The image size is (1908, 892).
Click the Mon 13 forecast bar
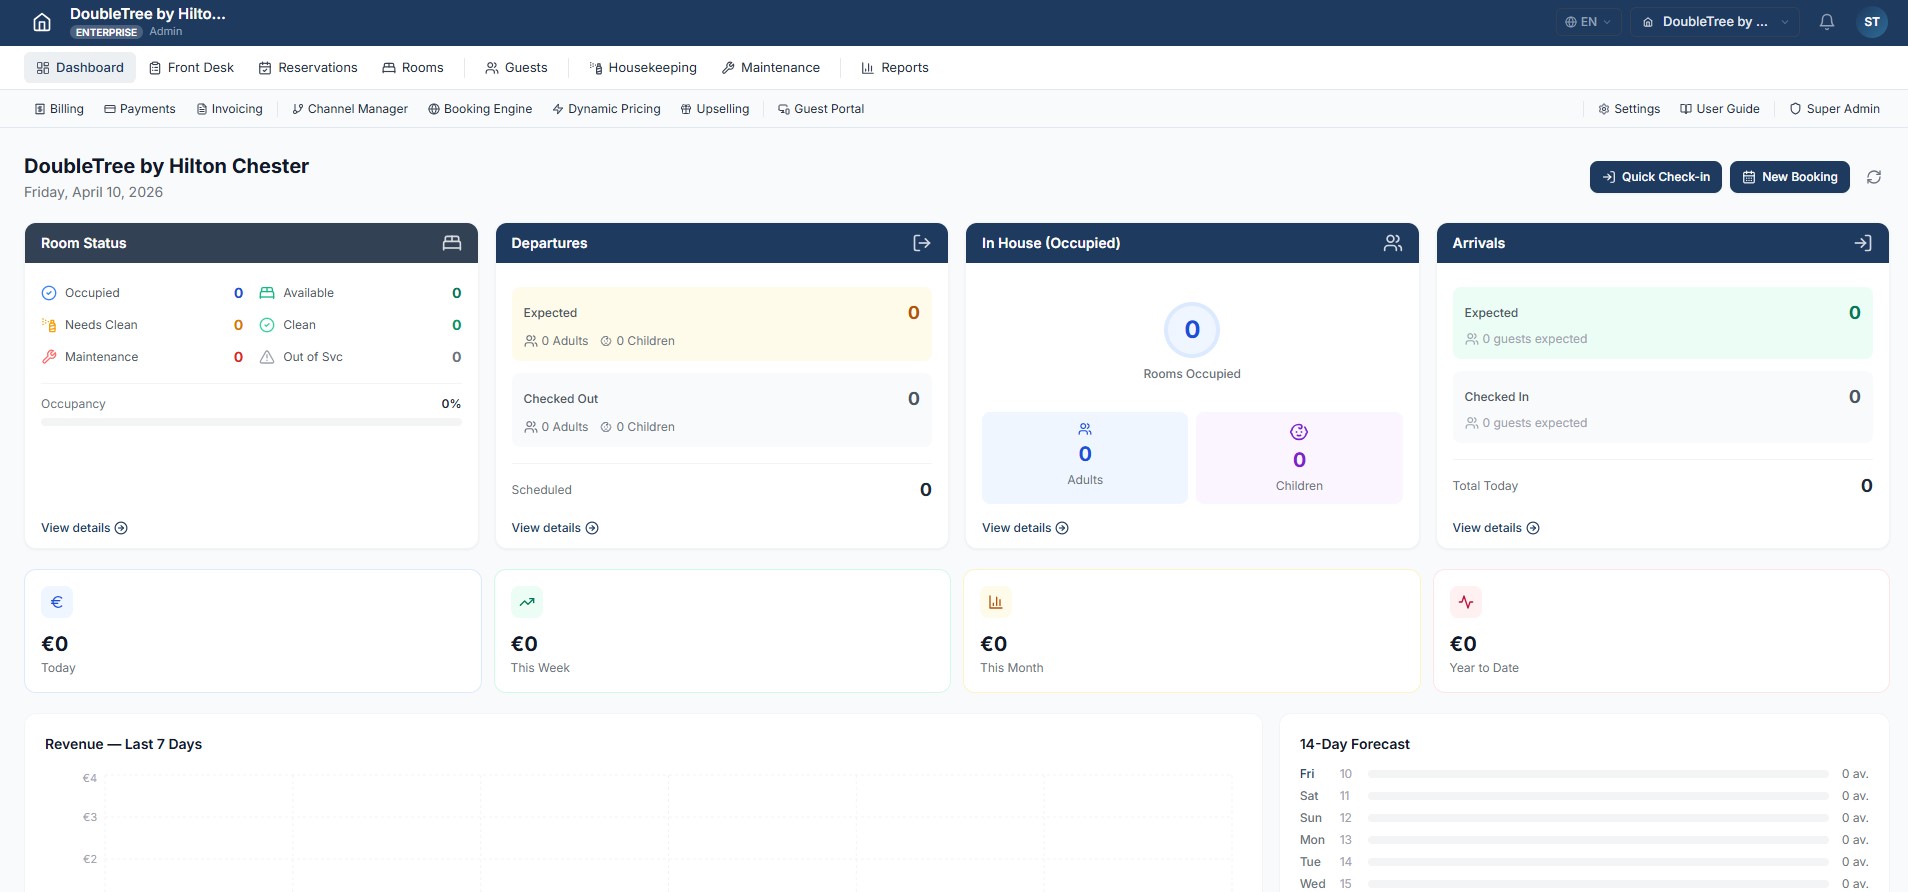[x=1598, y=840]
